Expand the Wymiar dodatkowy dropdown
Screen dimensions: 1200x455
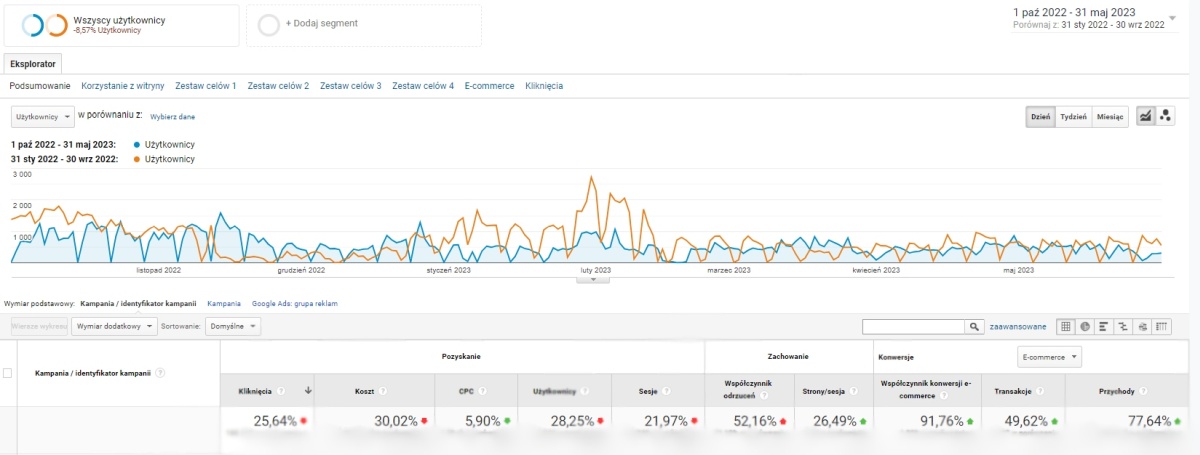(115, 326)
